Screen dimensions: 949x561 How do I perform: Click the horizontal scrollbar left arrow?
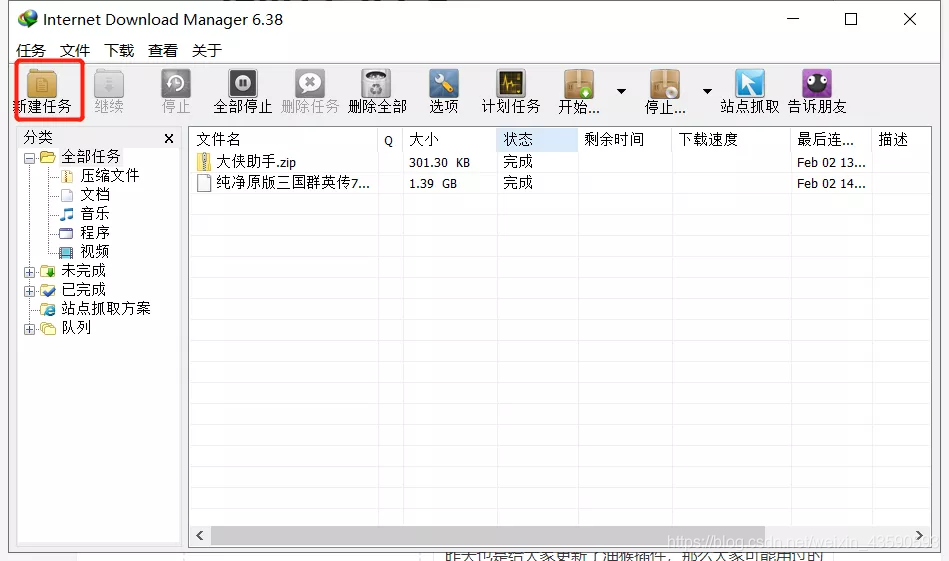[x=200, y=536]
